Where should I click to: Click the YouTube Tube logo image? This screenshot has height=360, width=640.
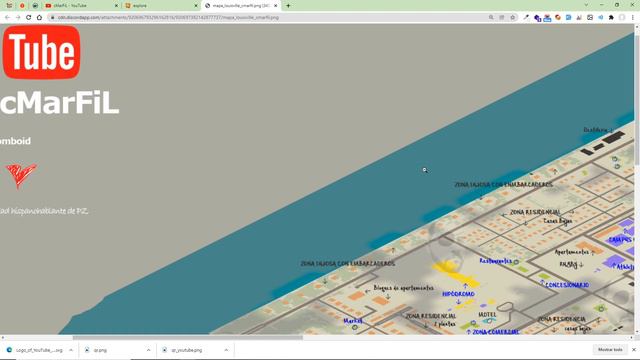coord(41,52)
